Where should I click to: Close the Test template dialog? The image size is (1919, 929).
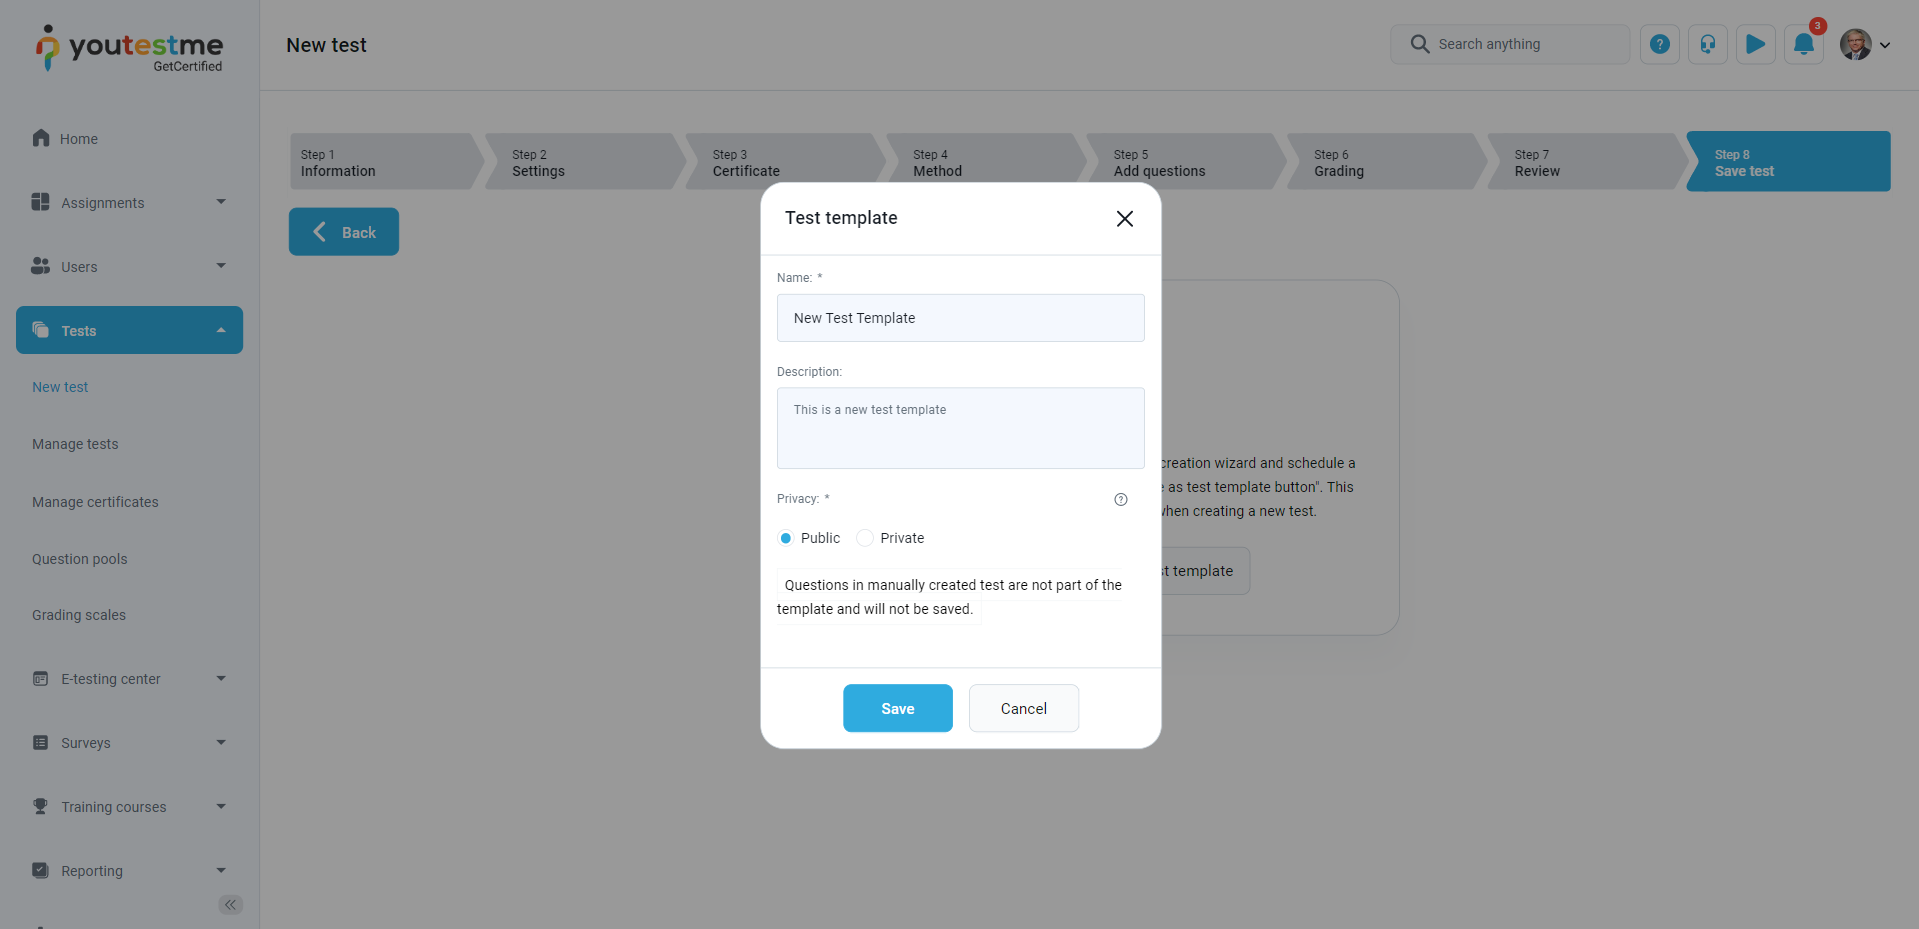point(1124,219)
